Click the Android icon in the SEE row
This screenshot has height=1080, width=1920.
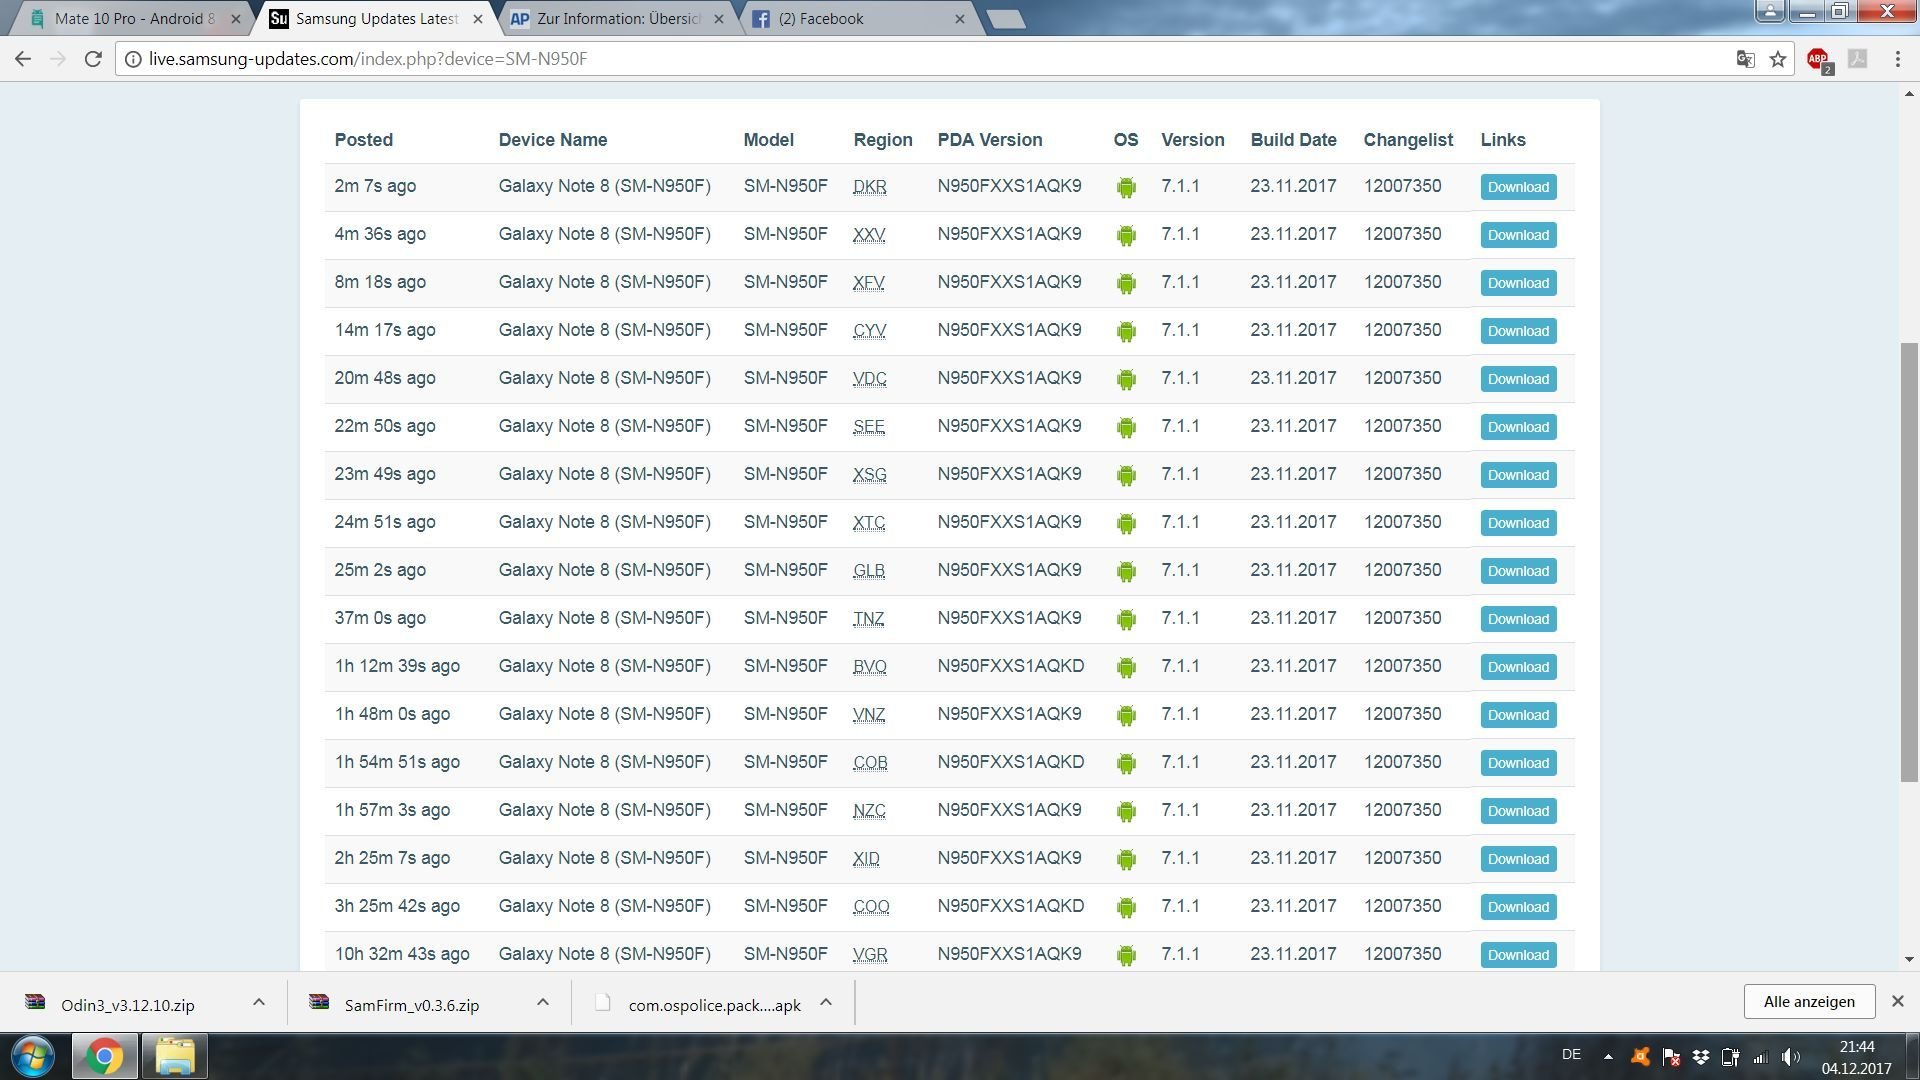[x=1126, y=427]
